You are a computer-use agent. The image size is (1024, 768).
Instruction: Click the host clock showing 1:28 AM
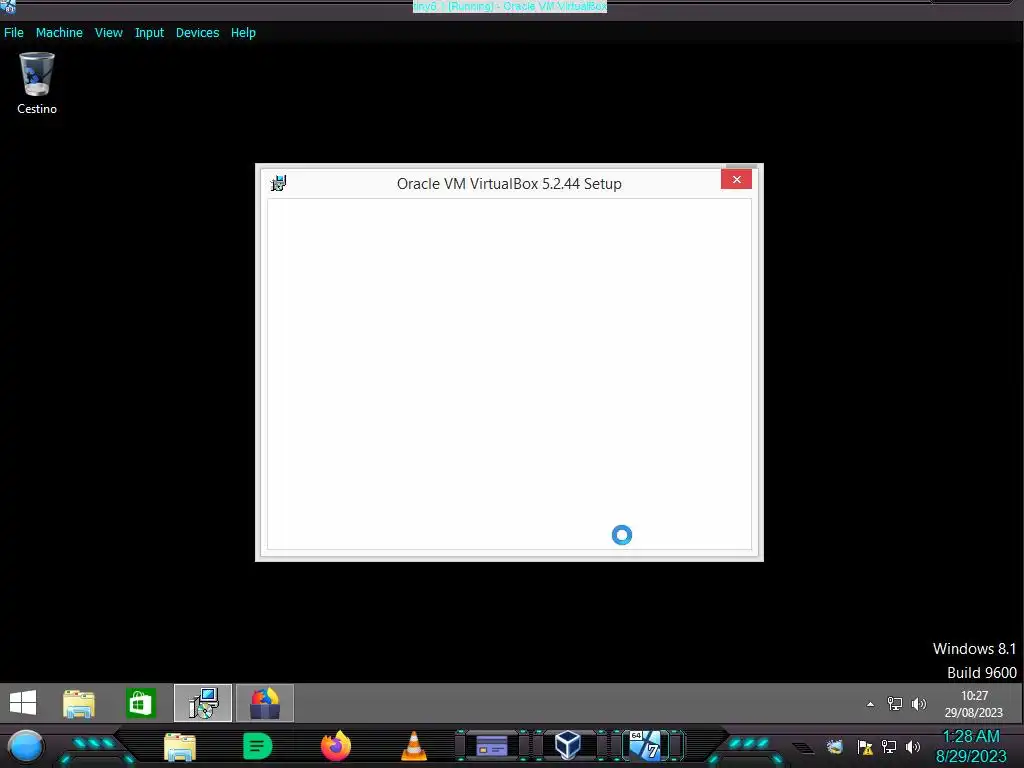pyautogui.click(x=971, y=746)
